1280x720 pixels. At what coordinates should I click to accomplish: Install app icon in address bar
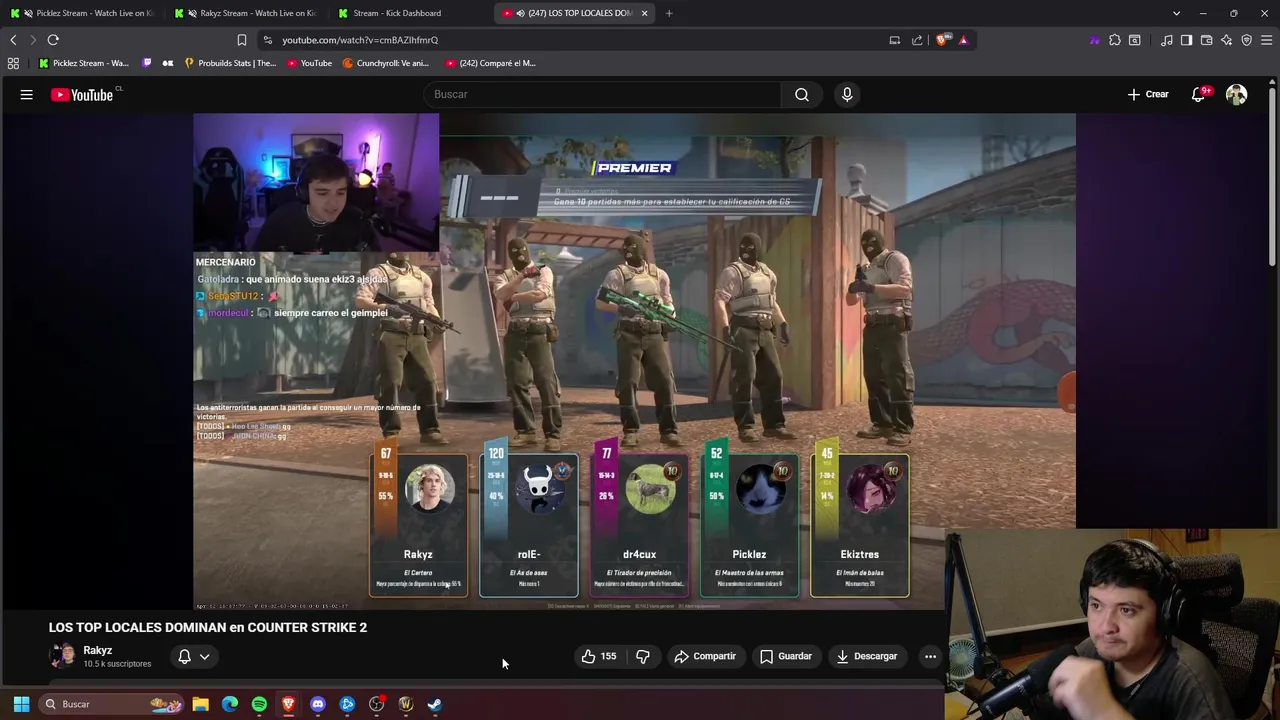pos(895,40)
